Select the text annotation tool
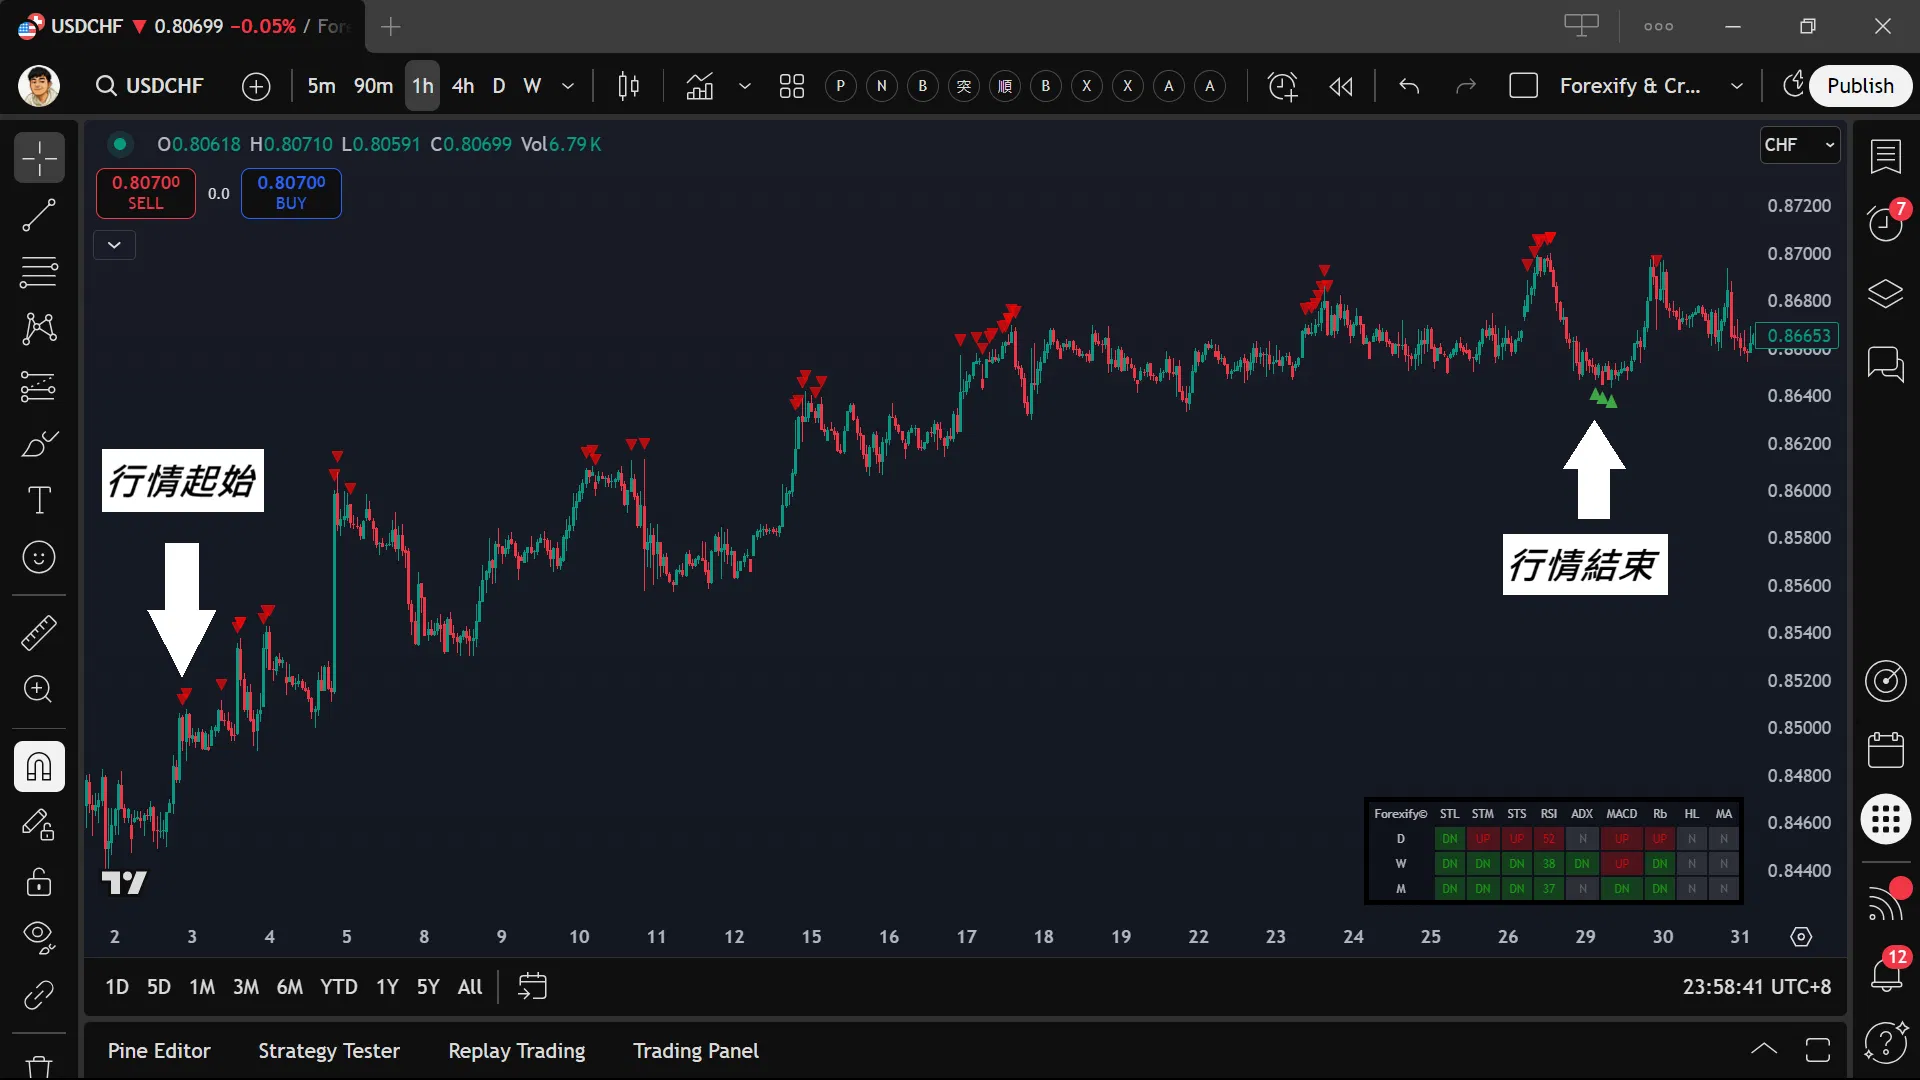Image resolution: width=1920 pixels, height=1080 pixels. pyautogui.click(x=39, y=500)
